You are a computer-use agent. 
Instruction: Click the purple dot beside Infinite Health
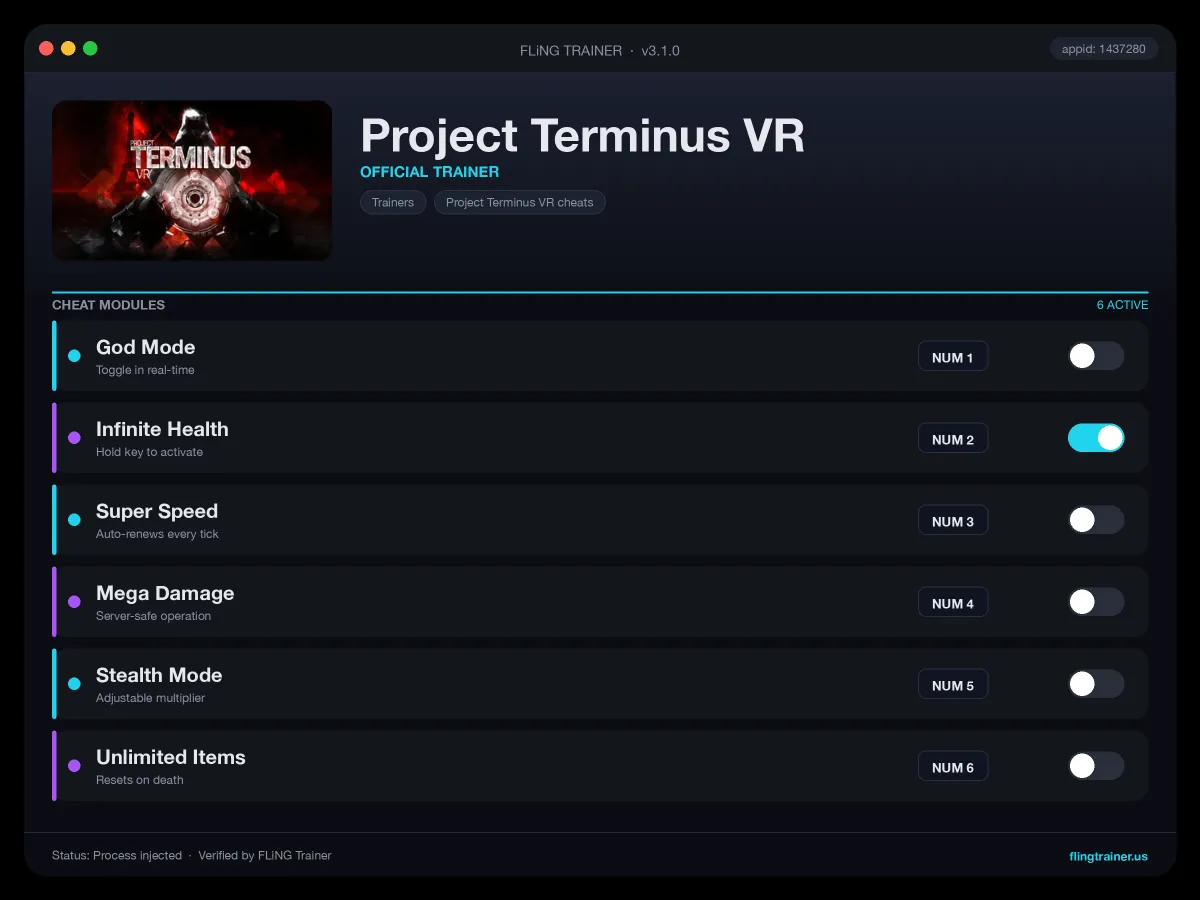[74, 438]
